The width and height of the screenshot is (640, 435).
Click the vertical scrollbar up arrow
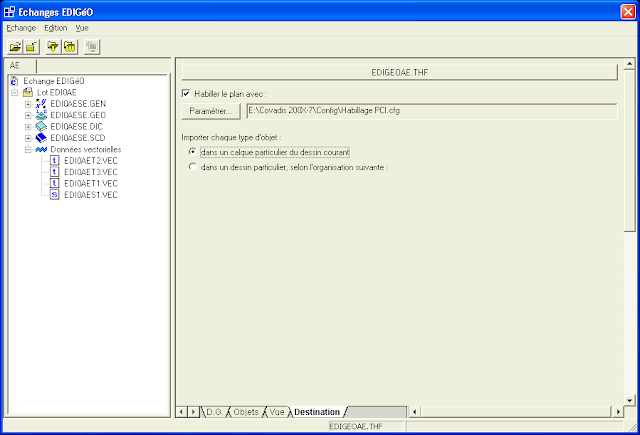pyautogui.click(x=629, y=64)
